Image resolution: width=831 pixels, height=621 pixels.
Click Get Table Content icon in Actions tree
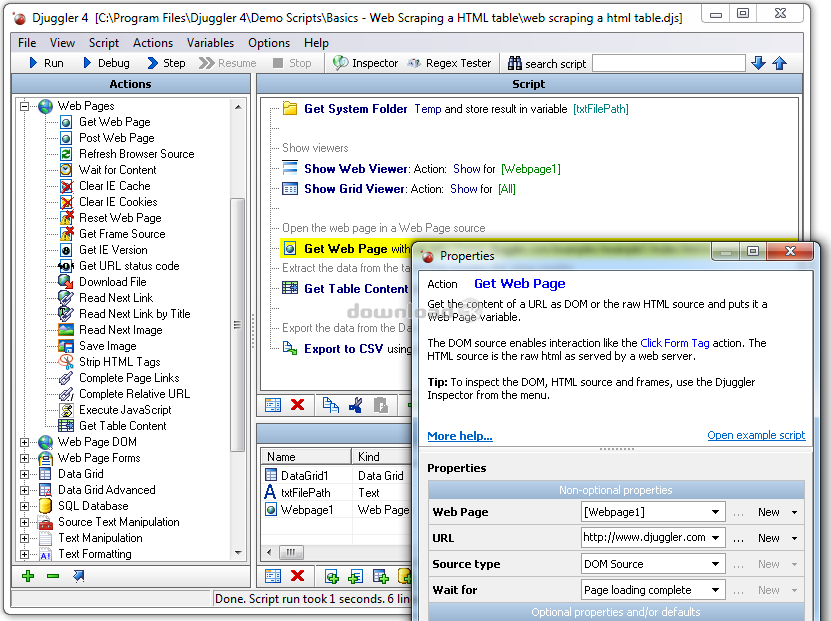[66, 426]
